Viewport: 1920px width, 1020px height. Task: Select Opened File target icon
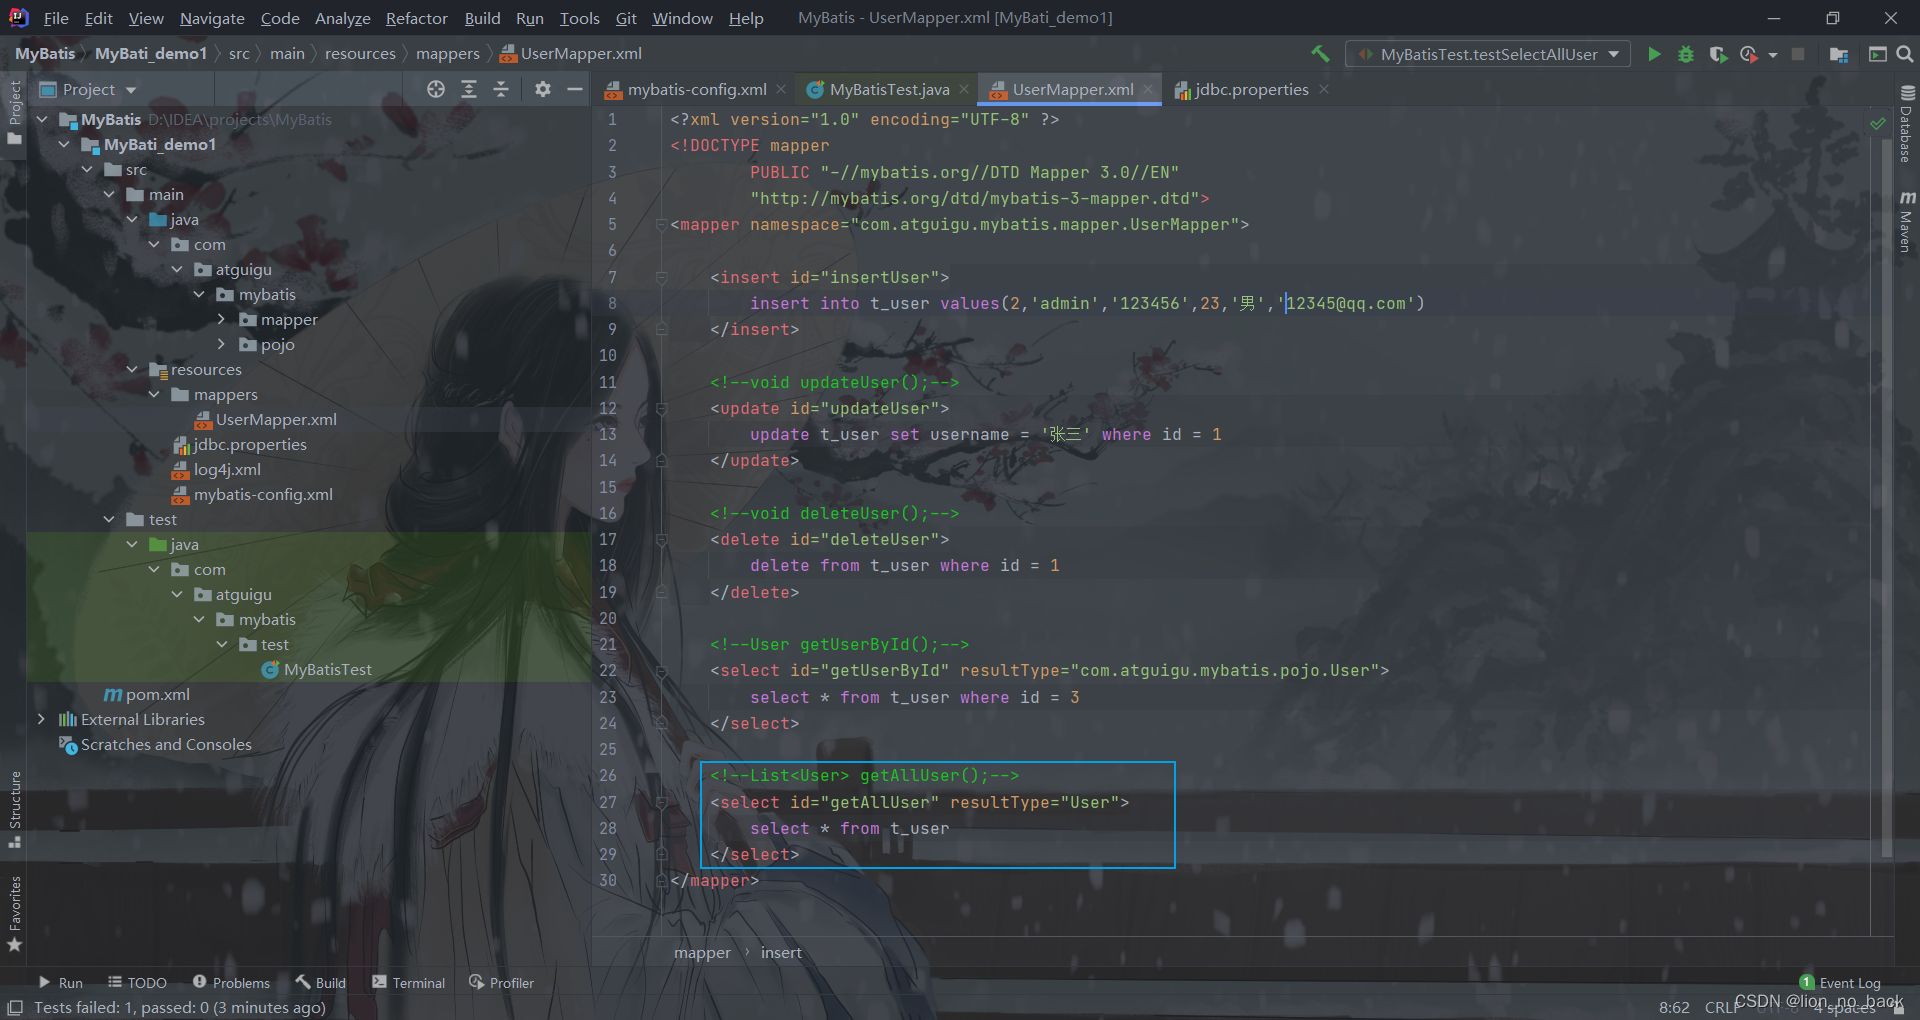coord(436,89)
